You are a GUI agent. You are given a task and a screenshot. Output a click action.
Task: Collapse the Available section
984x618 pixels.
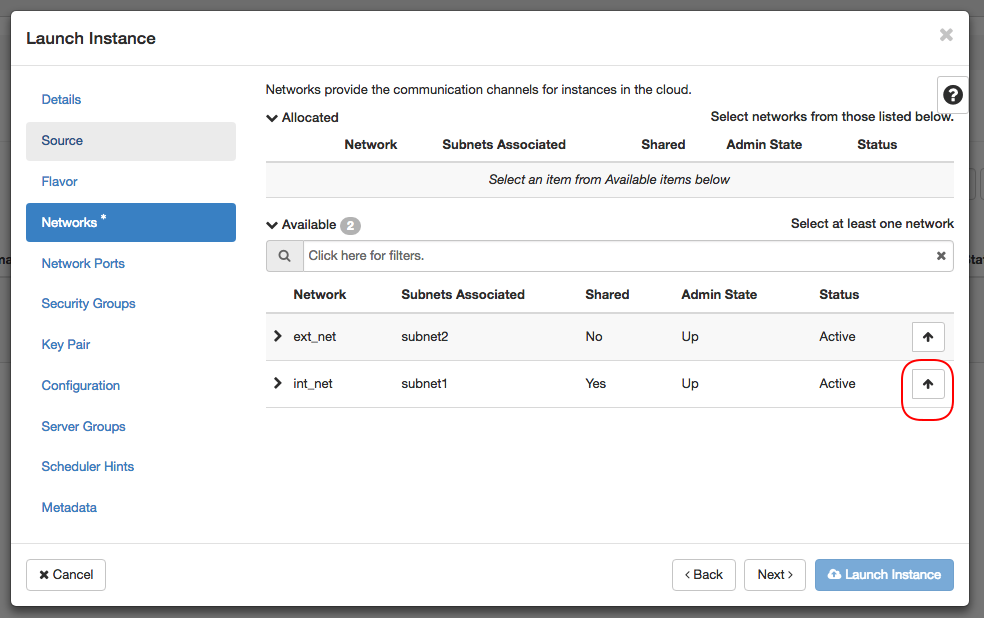[272, 225]
